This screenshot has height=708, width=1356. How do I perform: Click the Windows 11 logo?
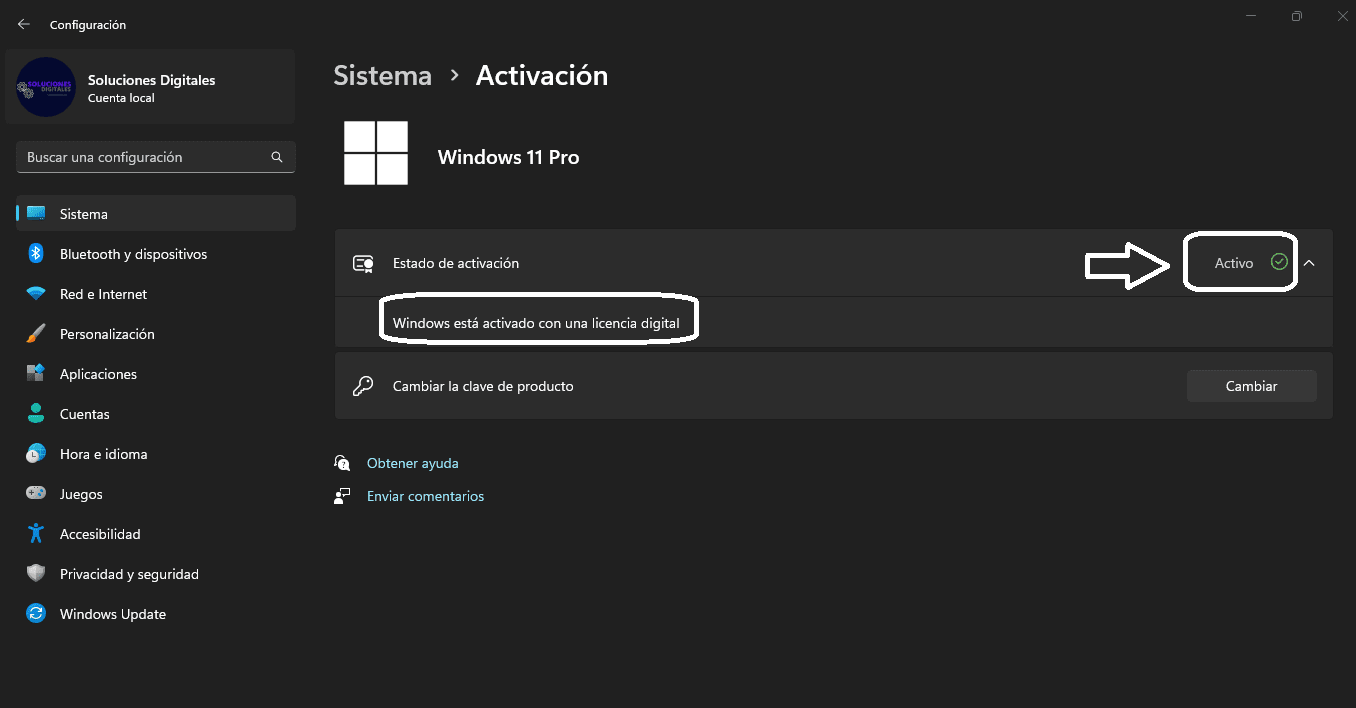pos(376,153)
